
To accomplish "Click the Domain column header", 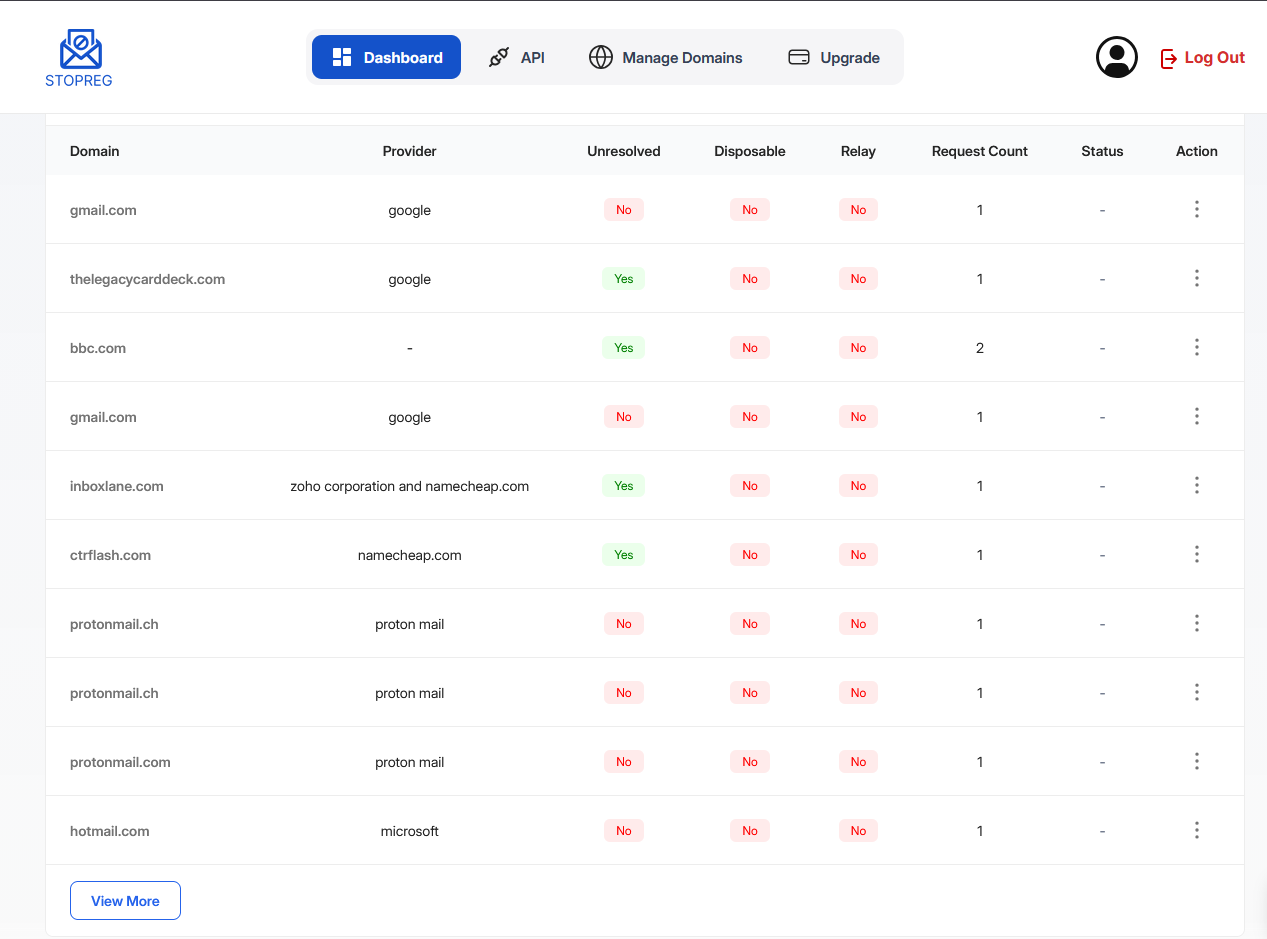I will point(94,151).
